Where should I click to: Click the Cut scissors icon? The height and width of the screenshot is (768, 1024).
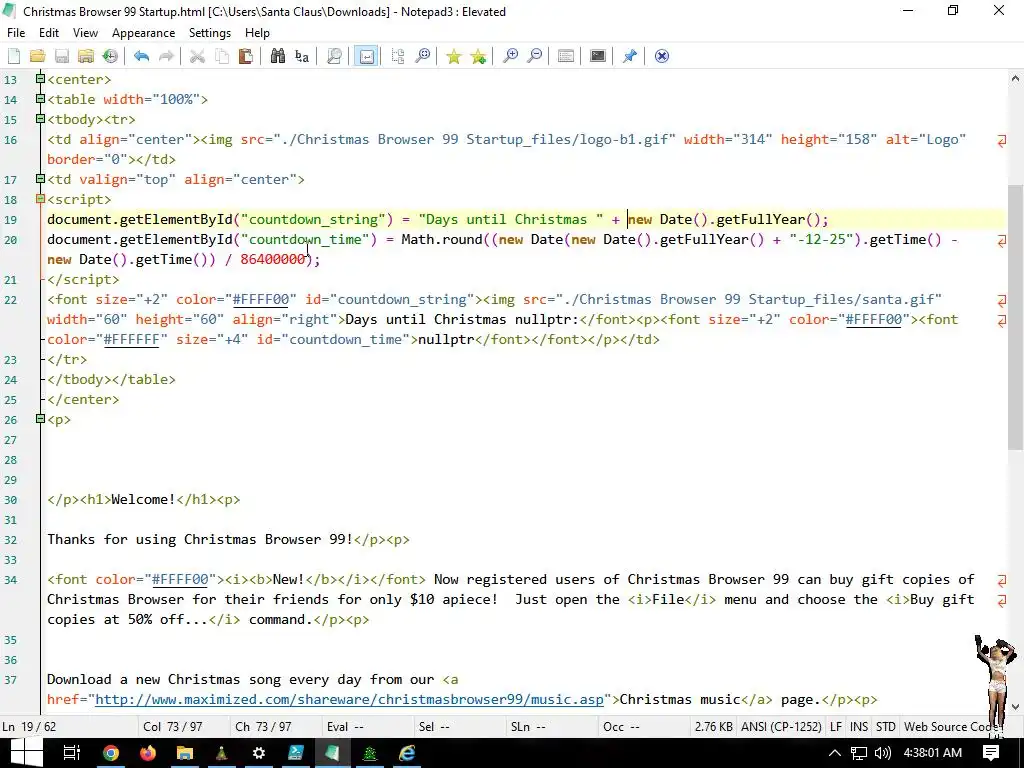pyautogui.click(x=197, y=56)
